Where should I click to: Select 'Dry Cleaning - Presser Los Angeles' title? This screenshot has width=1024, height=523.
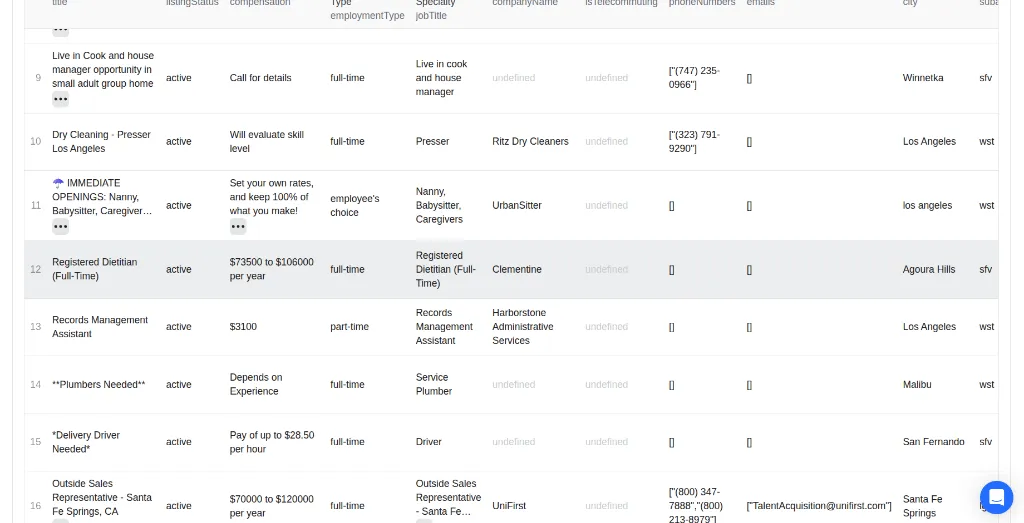101,142
